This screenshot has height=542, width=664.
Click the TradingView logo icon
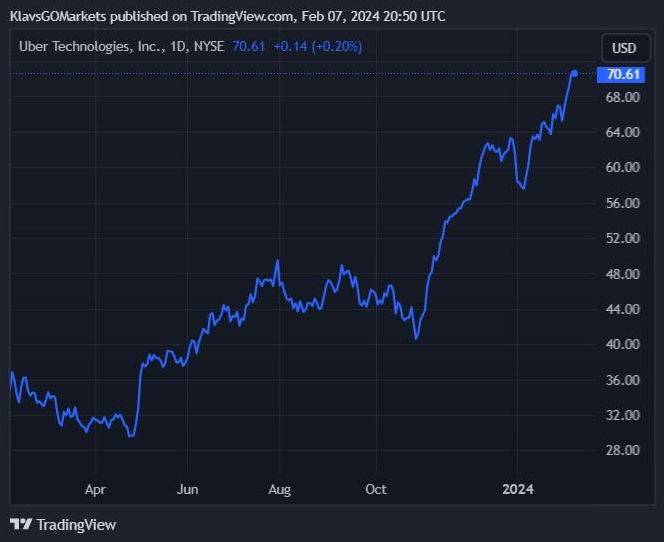(21, 524)
